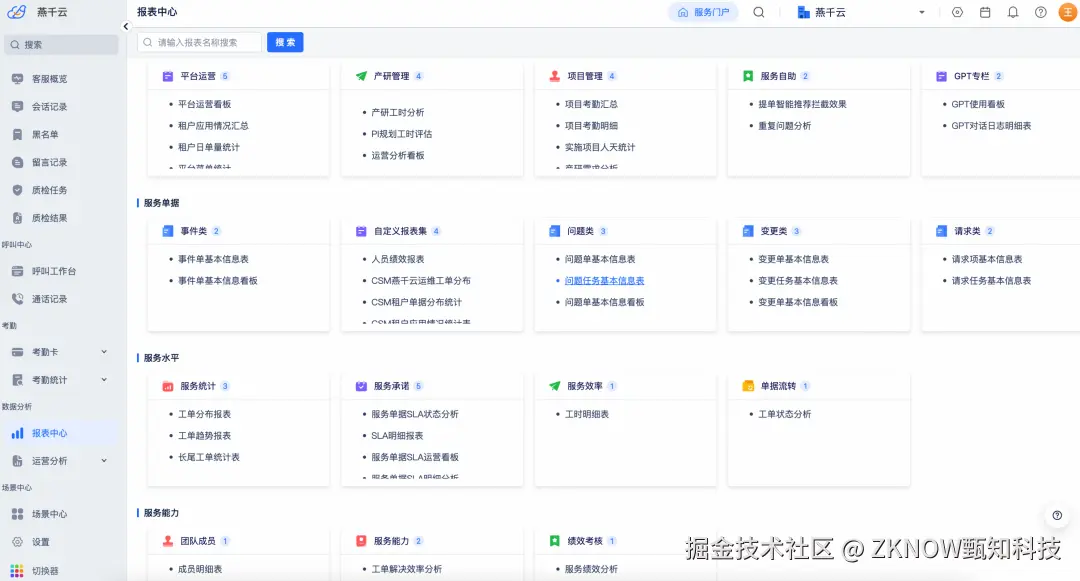
Task: Click the 呼叫工作台 icon
Action: (x=17, y=271)
